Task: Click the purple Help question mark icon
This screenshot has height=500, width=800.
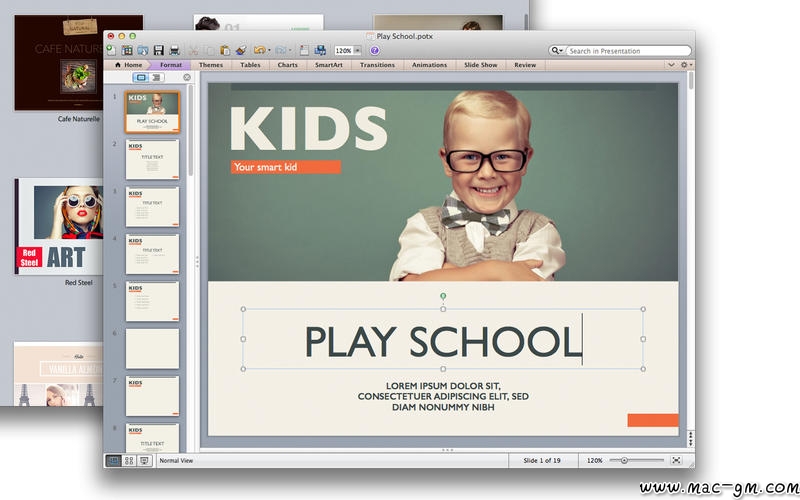Action: pyautogui.click(x=374, y=51)
